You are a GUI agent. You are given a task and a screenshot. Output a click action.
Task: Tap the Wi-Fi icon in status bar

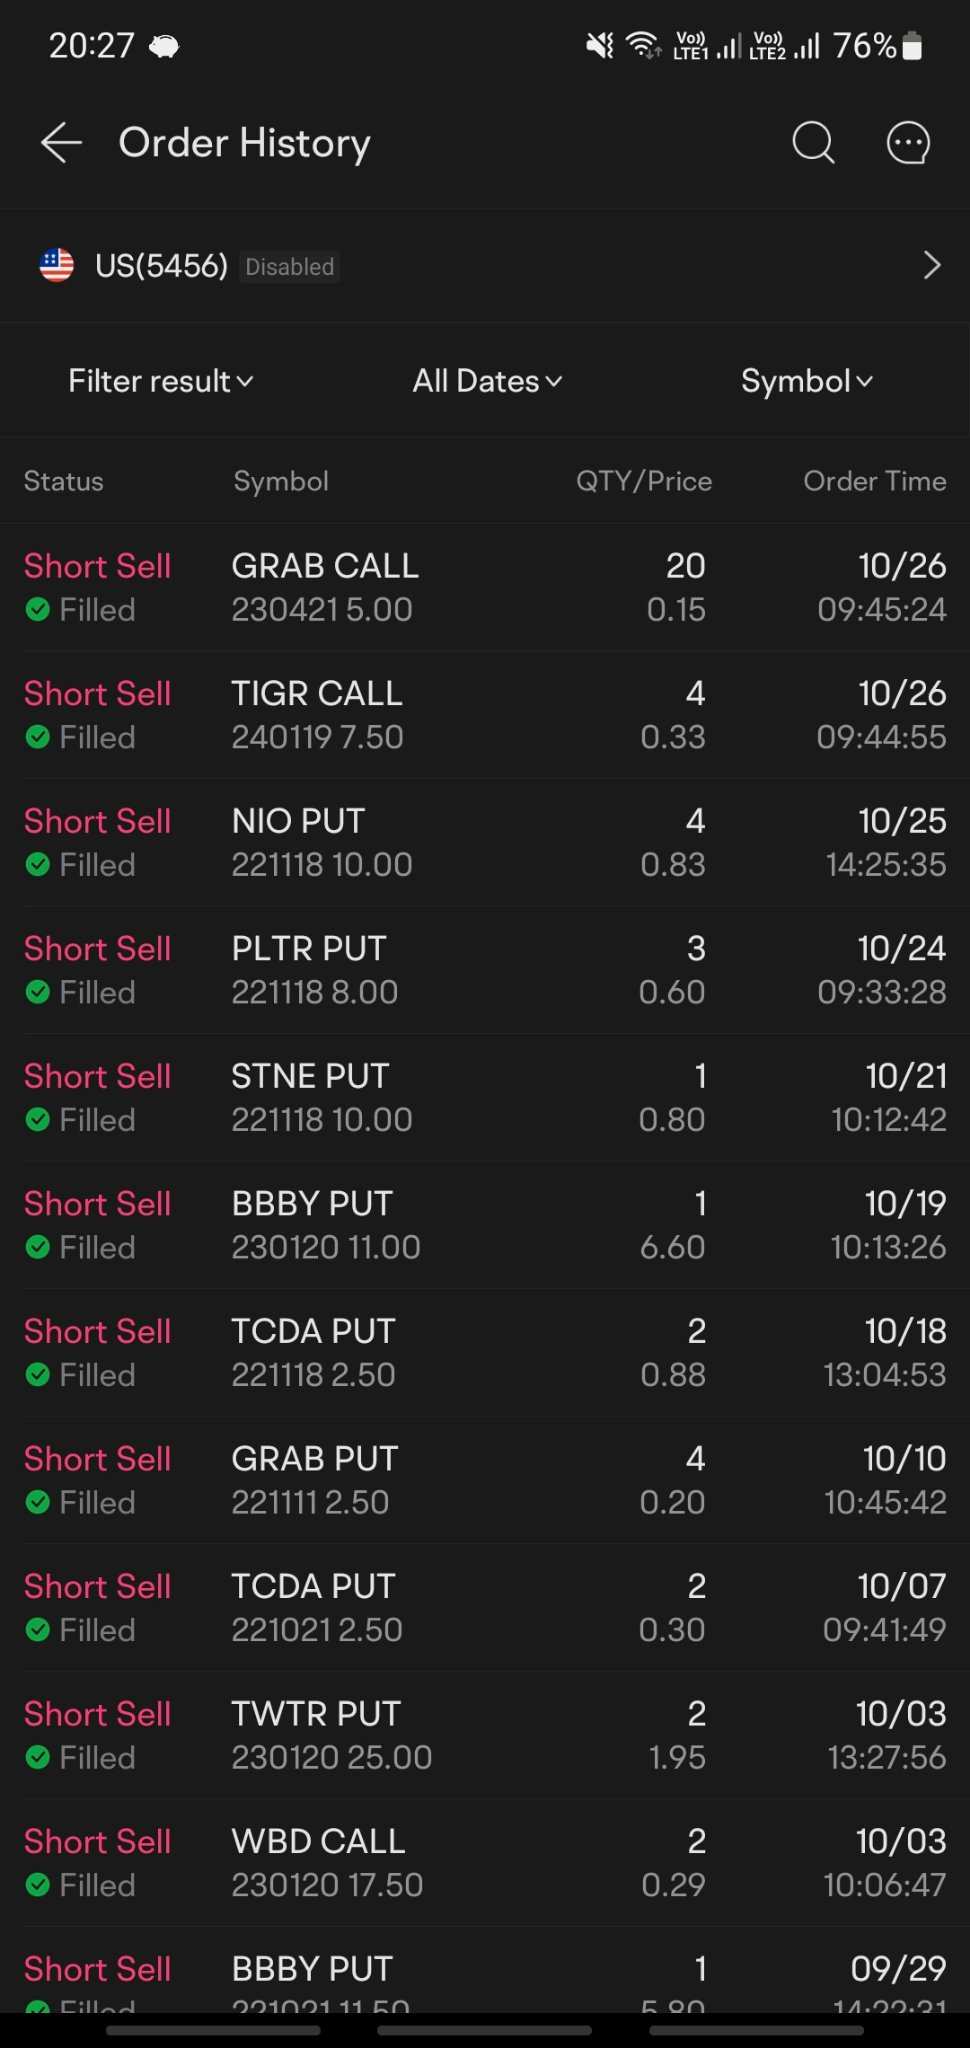tap(643, 45)
